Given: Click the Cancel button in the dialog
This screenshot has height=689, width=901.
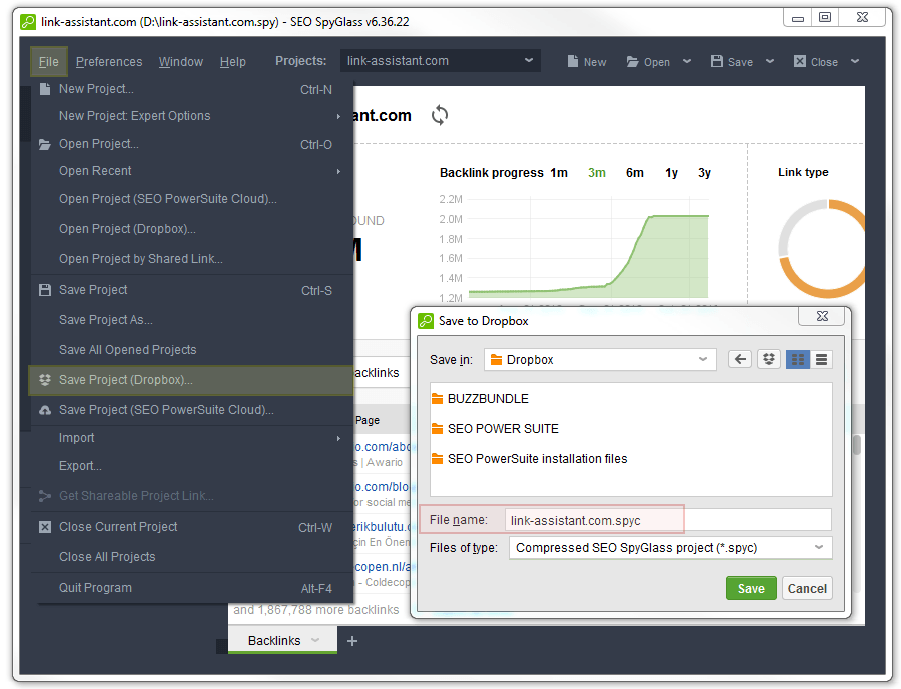Looking at the screenshot, I should coord(807,588).
